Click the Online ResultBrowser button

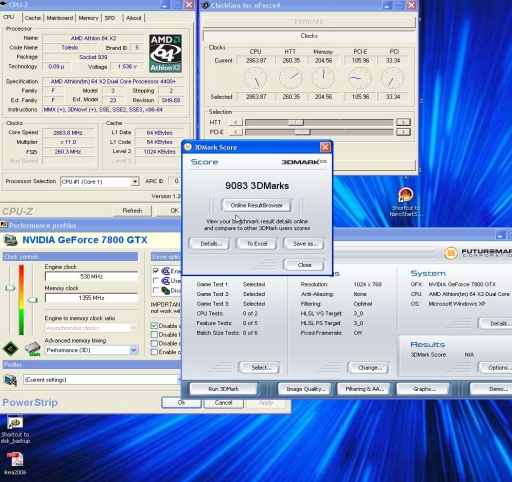tap(256, 205)
